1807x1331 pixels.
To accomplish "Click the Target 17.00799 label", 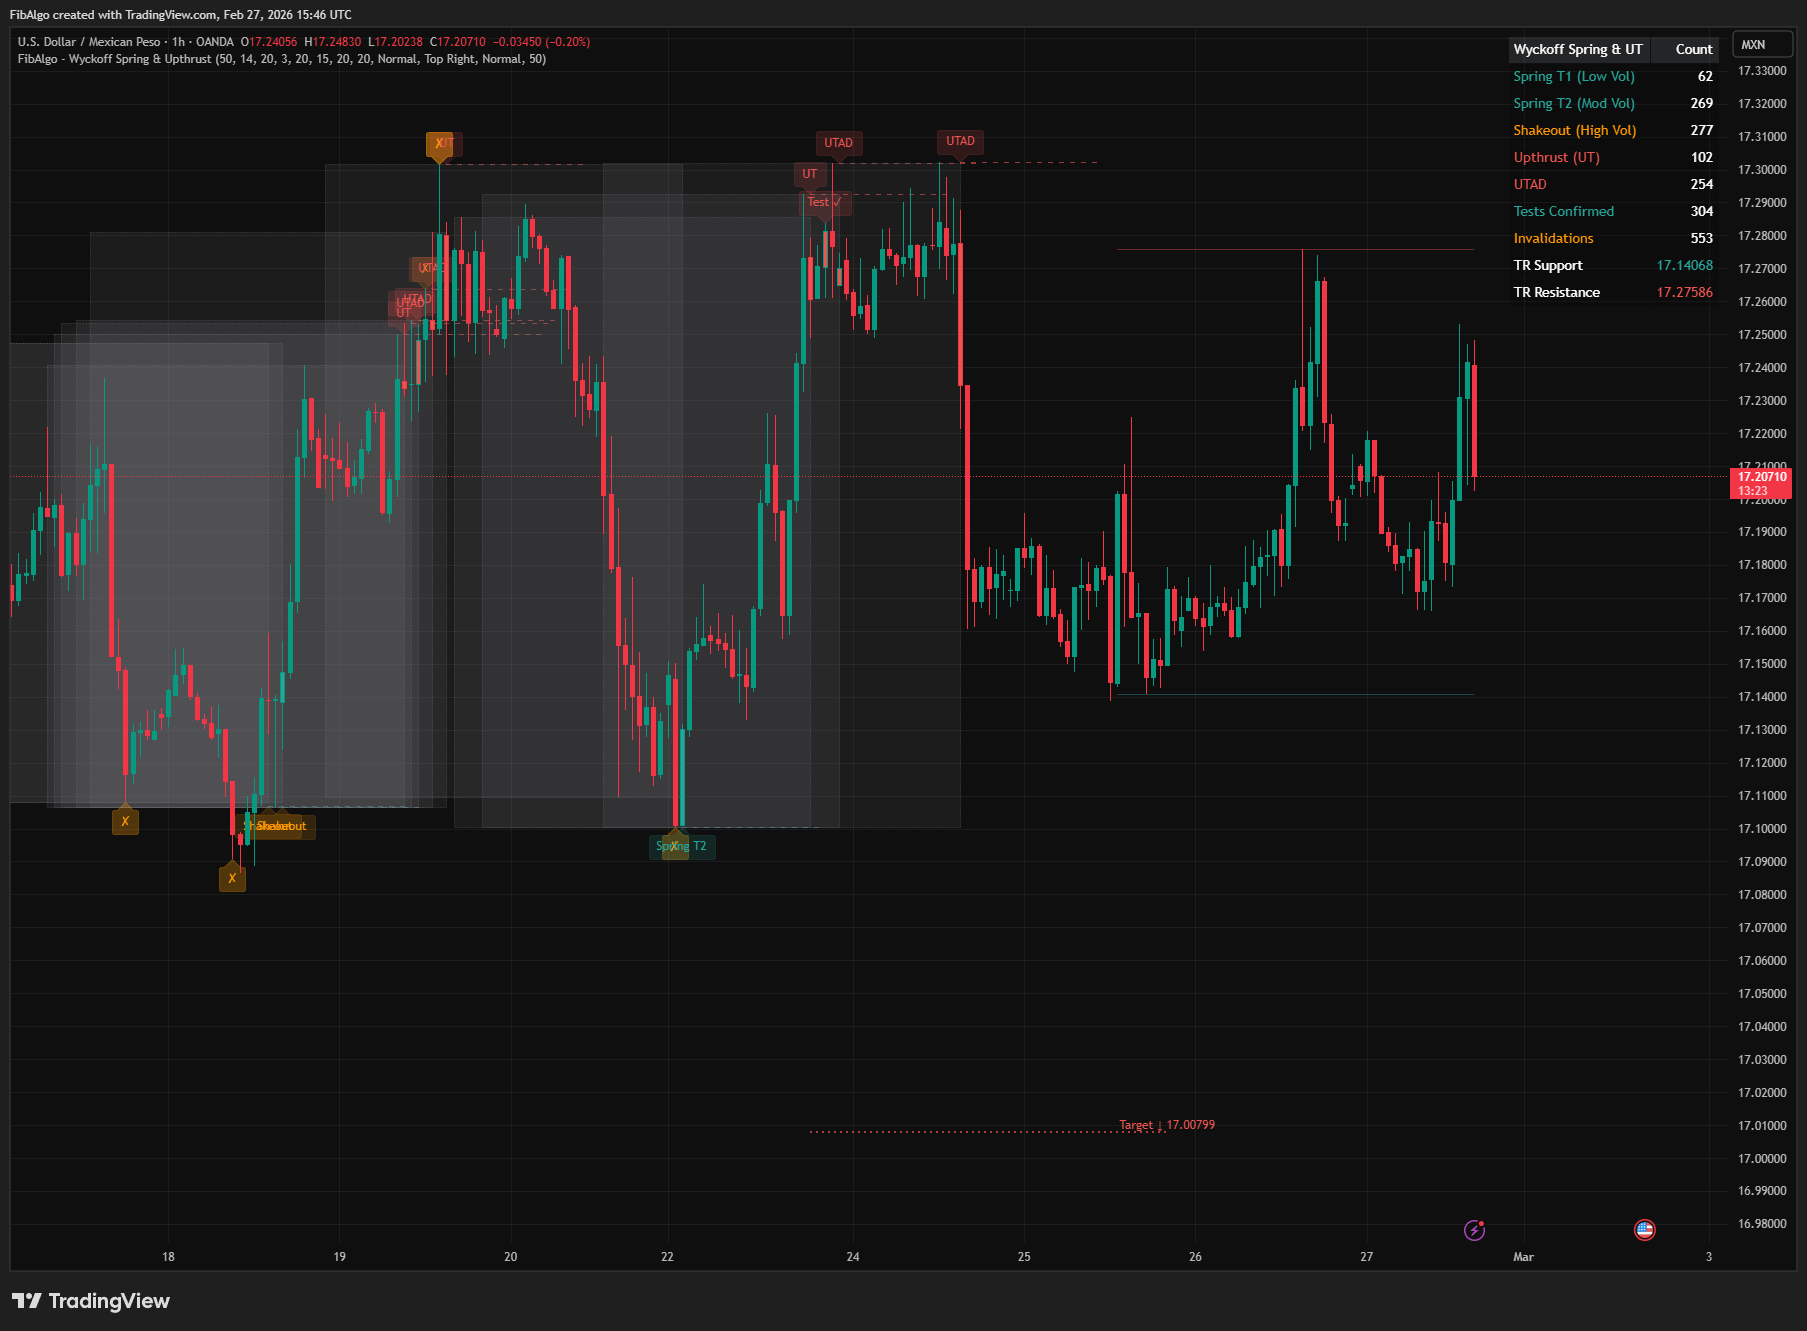I will (x=1166, y=1125).
